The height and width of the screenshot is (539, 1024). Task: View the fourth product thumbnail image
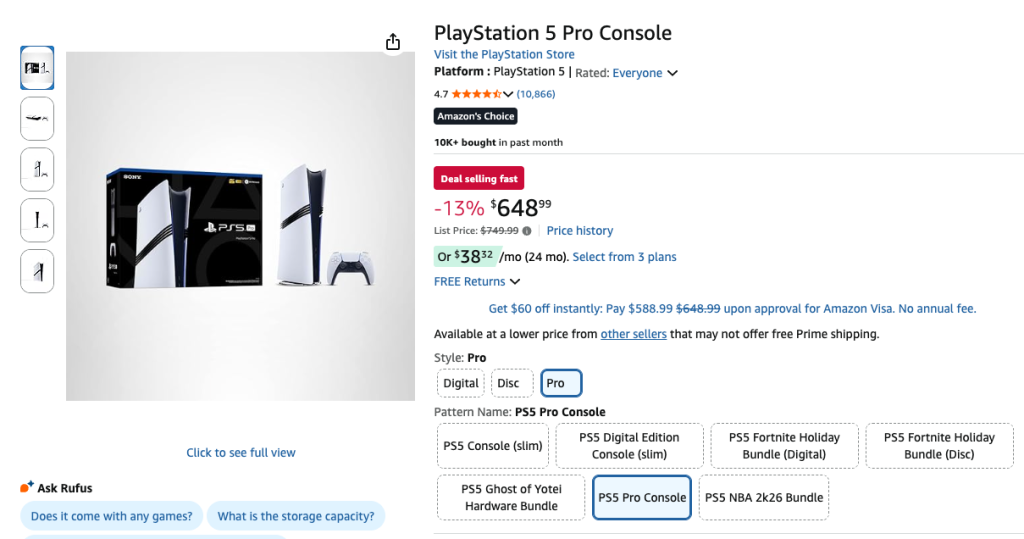coord(37,220)
